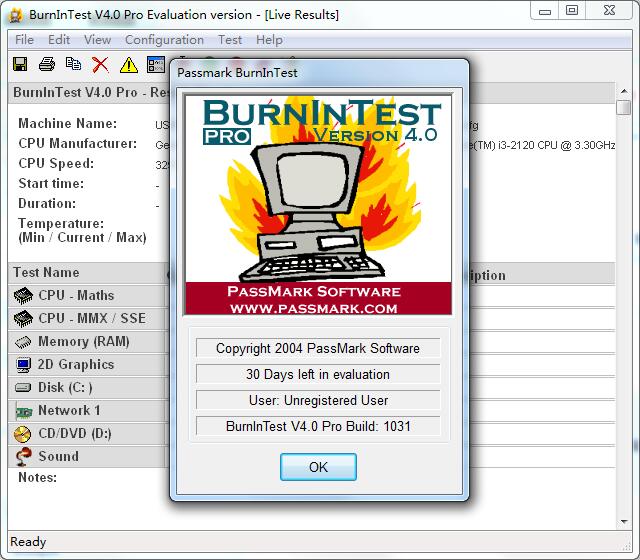Click the CPU - MMX / SSE chip icon
The height and width of the screenshot is (560, 640).
(x=23, y=318)
